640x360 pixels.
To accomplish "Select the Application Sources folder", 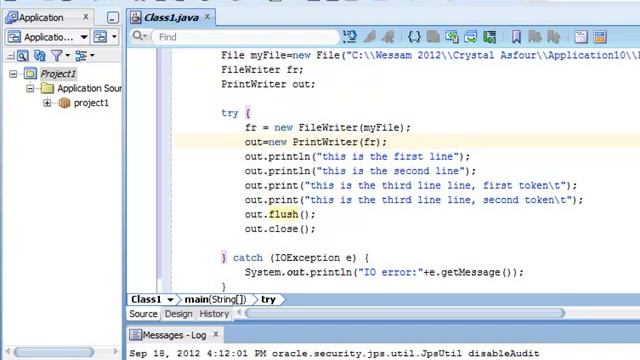I will pos(89,89).
